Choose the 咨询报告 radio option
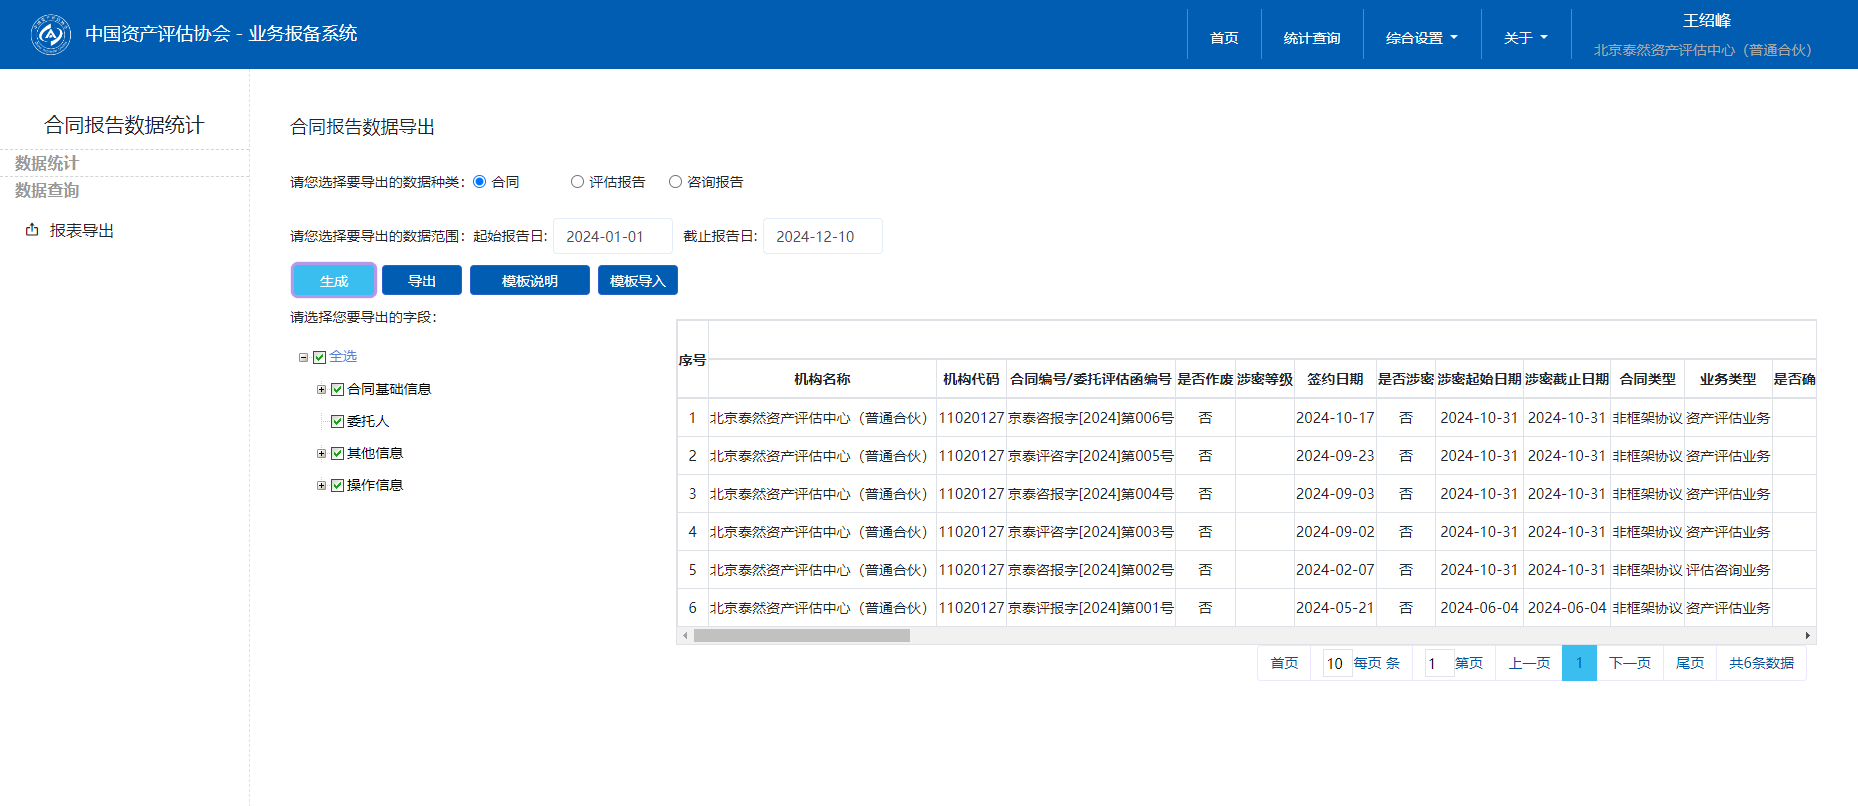1858x806 pixels. [x=675, y=182]
